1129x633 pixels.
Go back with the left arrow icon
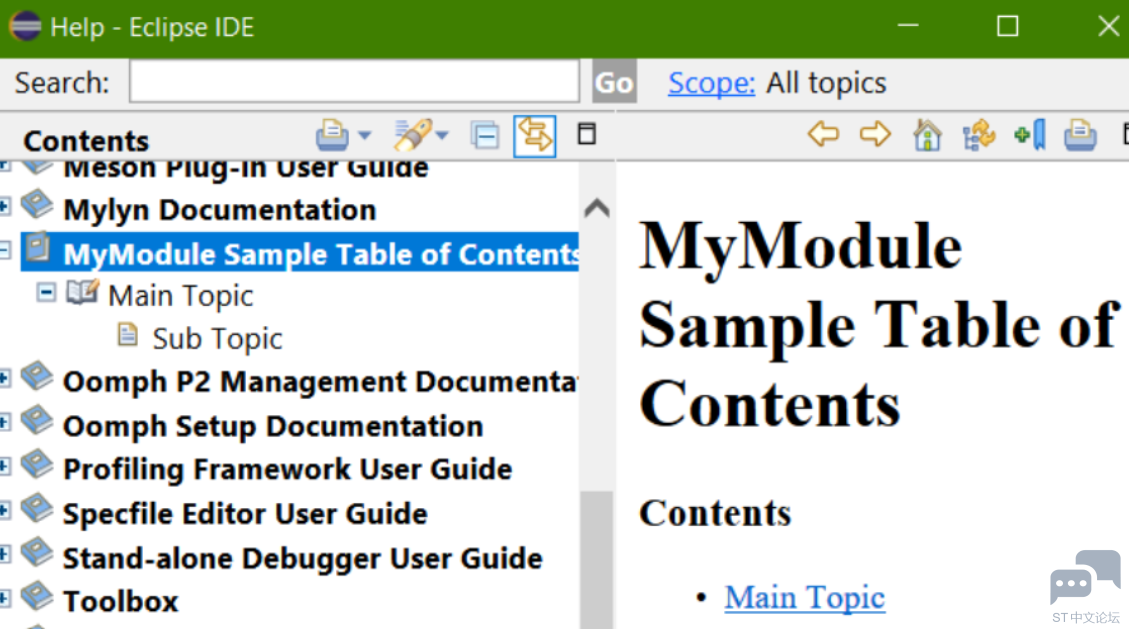pyautogui.click(x=824, y=134)
